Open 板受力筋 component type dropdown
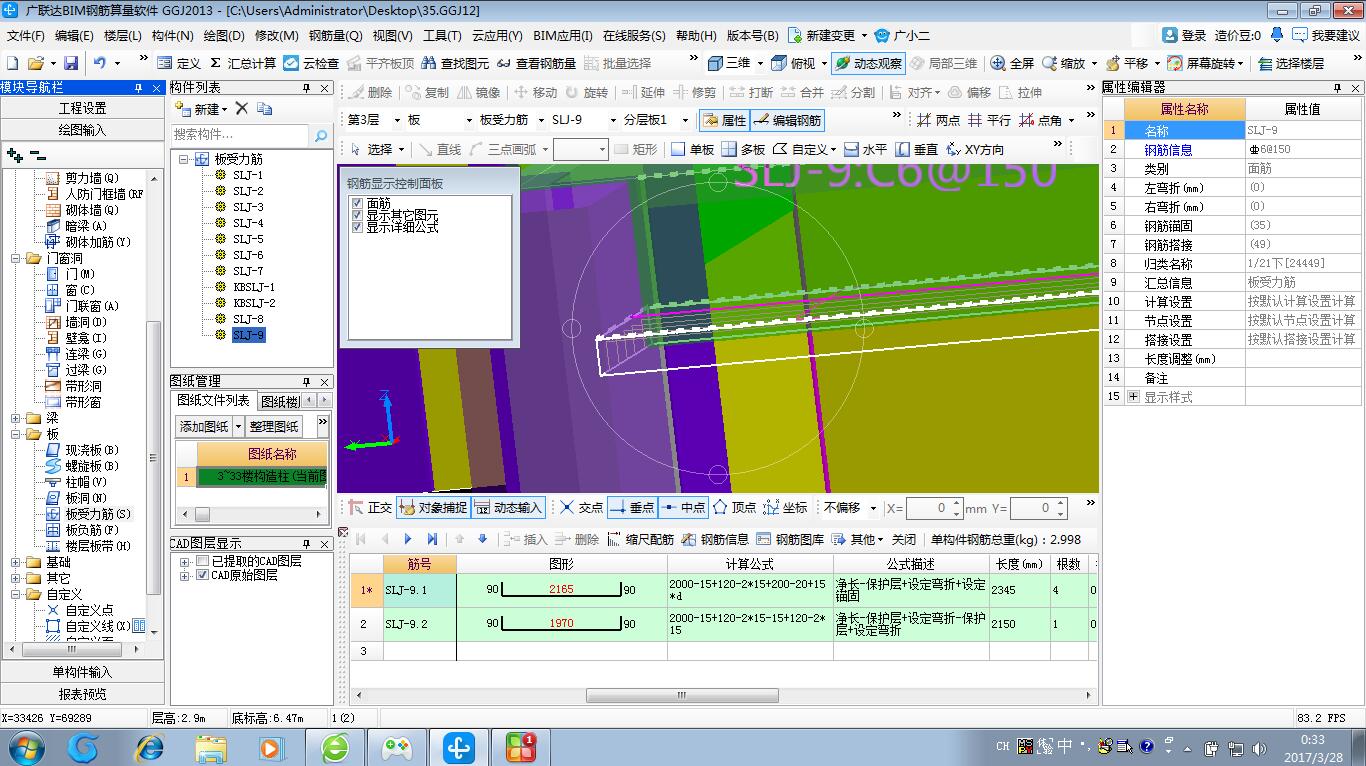This screenshot has height=766, width=1366. 540,120
